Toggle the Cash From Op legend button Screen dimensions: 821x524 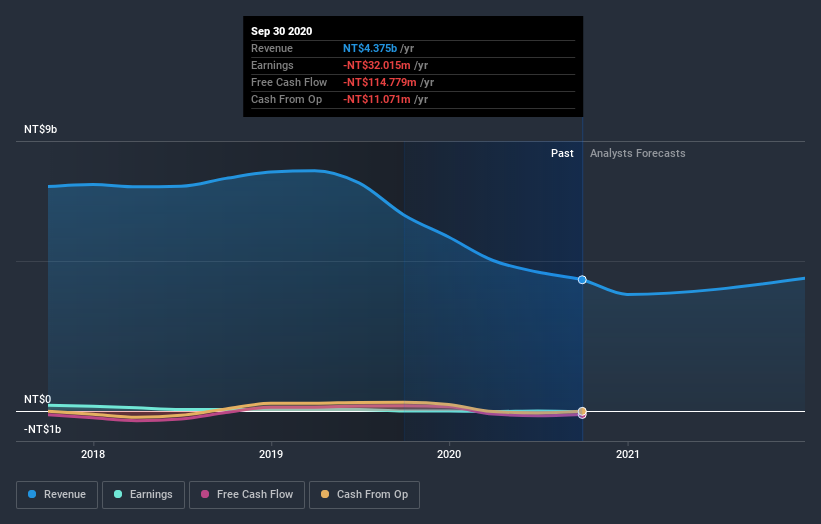click(364, 495)
